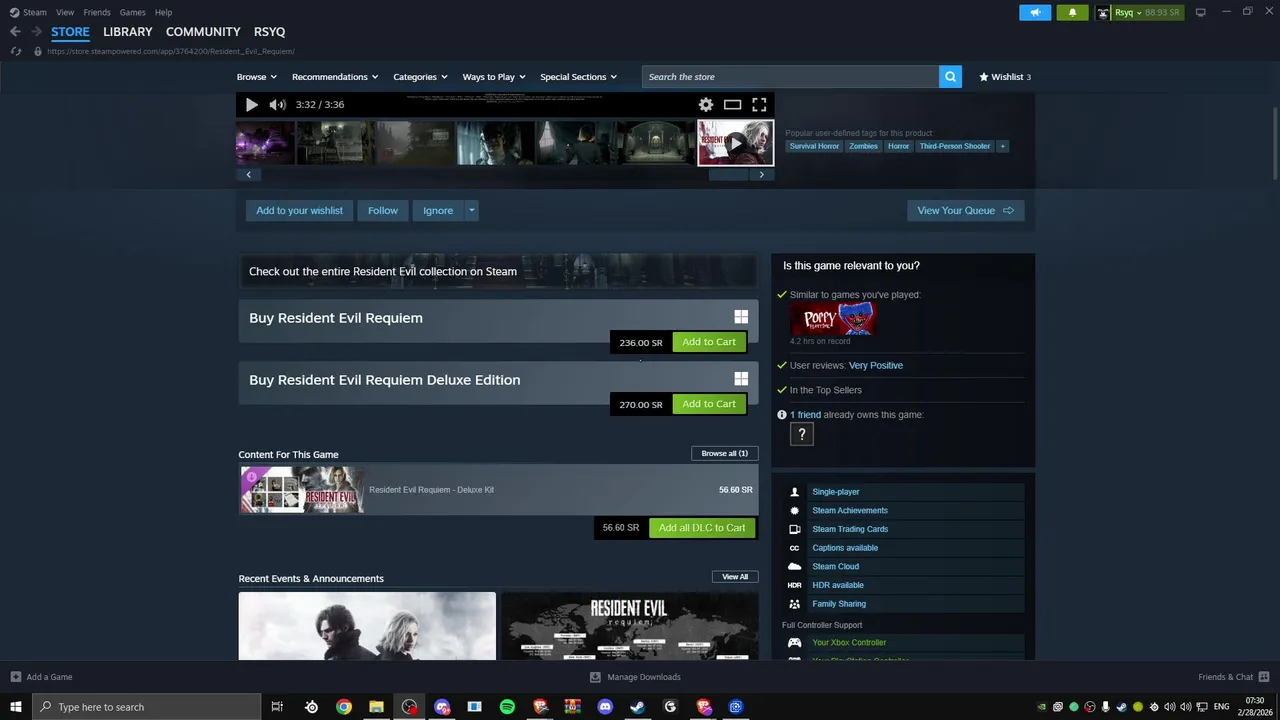This screenshot has height=720, width=1280.
Task: Click the Add a Game plus icon
Action: tap(16, 677)
